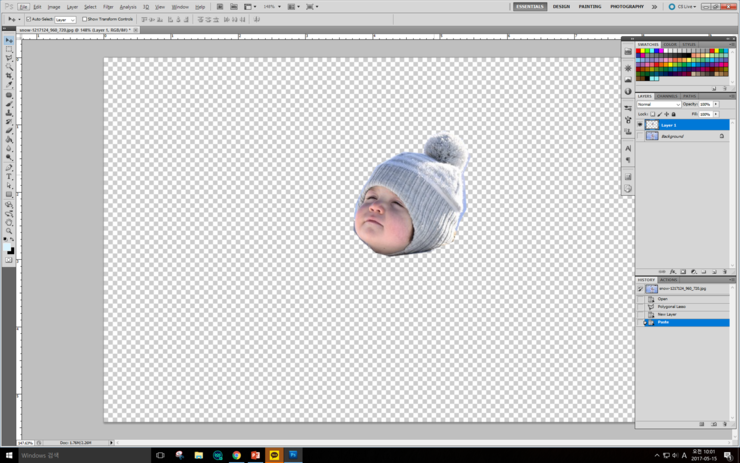Pick the red swatch in Swatches panel
The height and width of the screenshot is (463, 740).
pyautogui.click(x=640, y=51)
